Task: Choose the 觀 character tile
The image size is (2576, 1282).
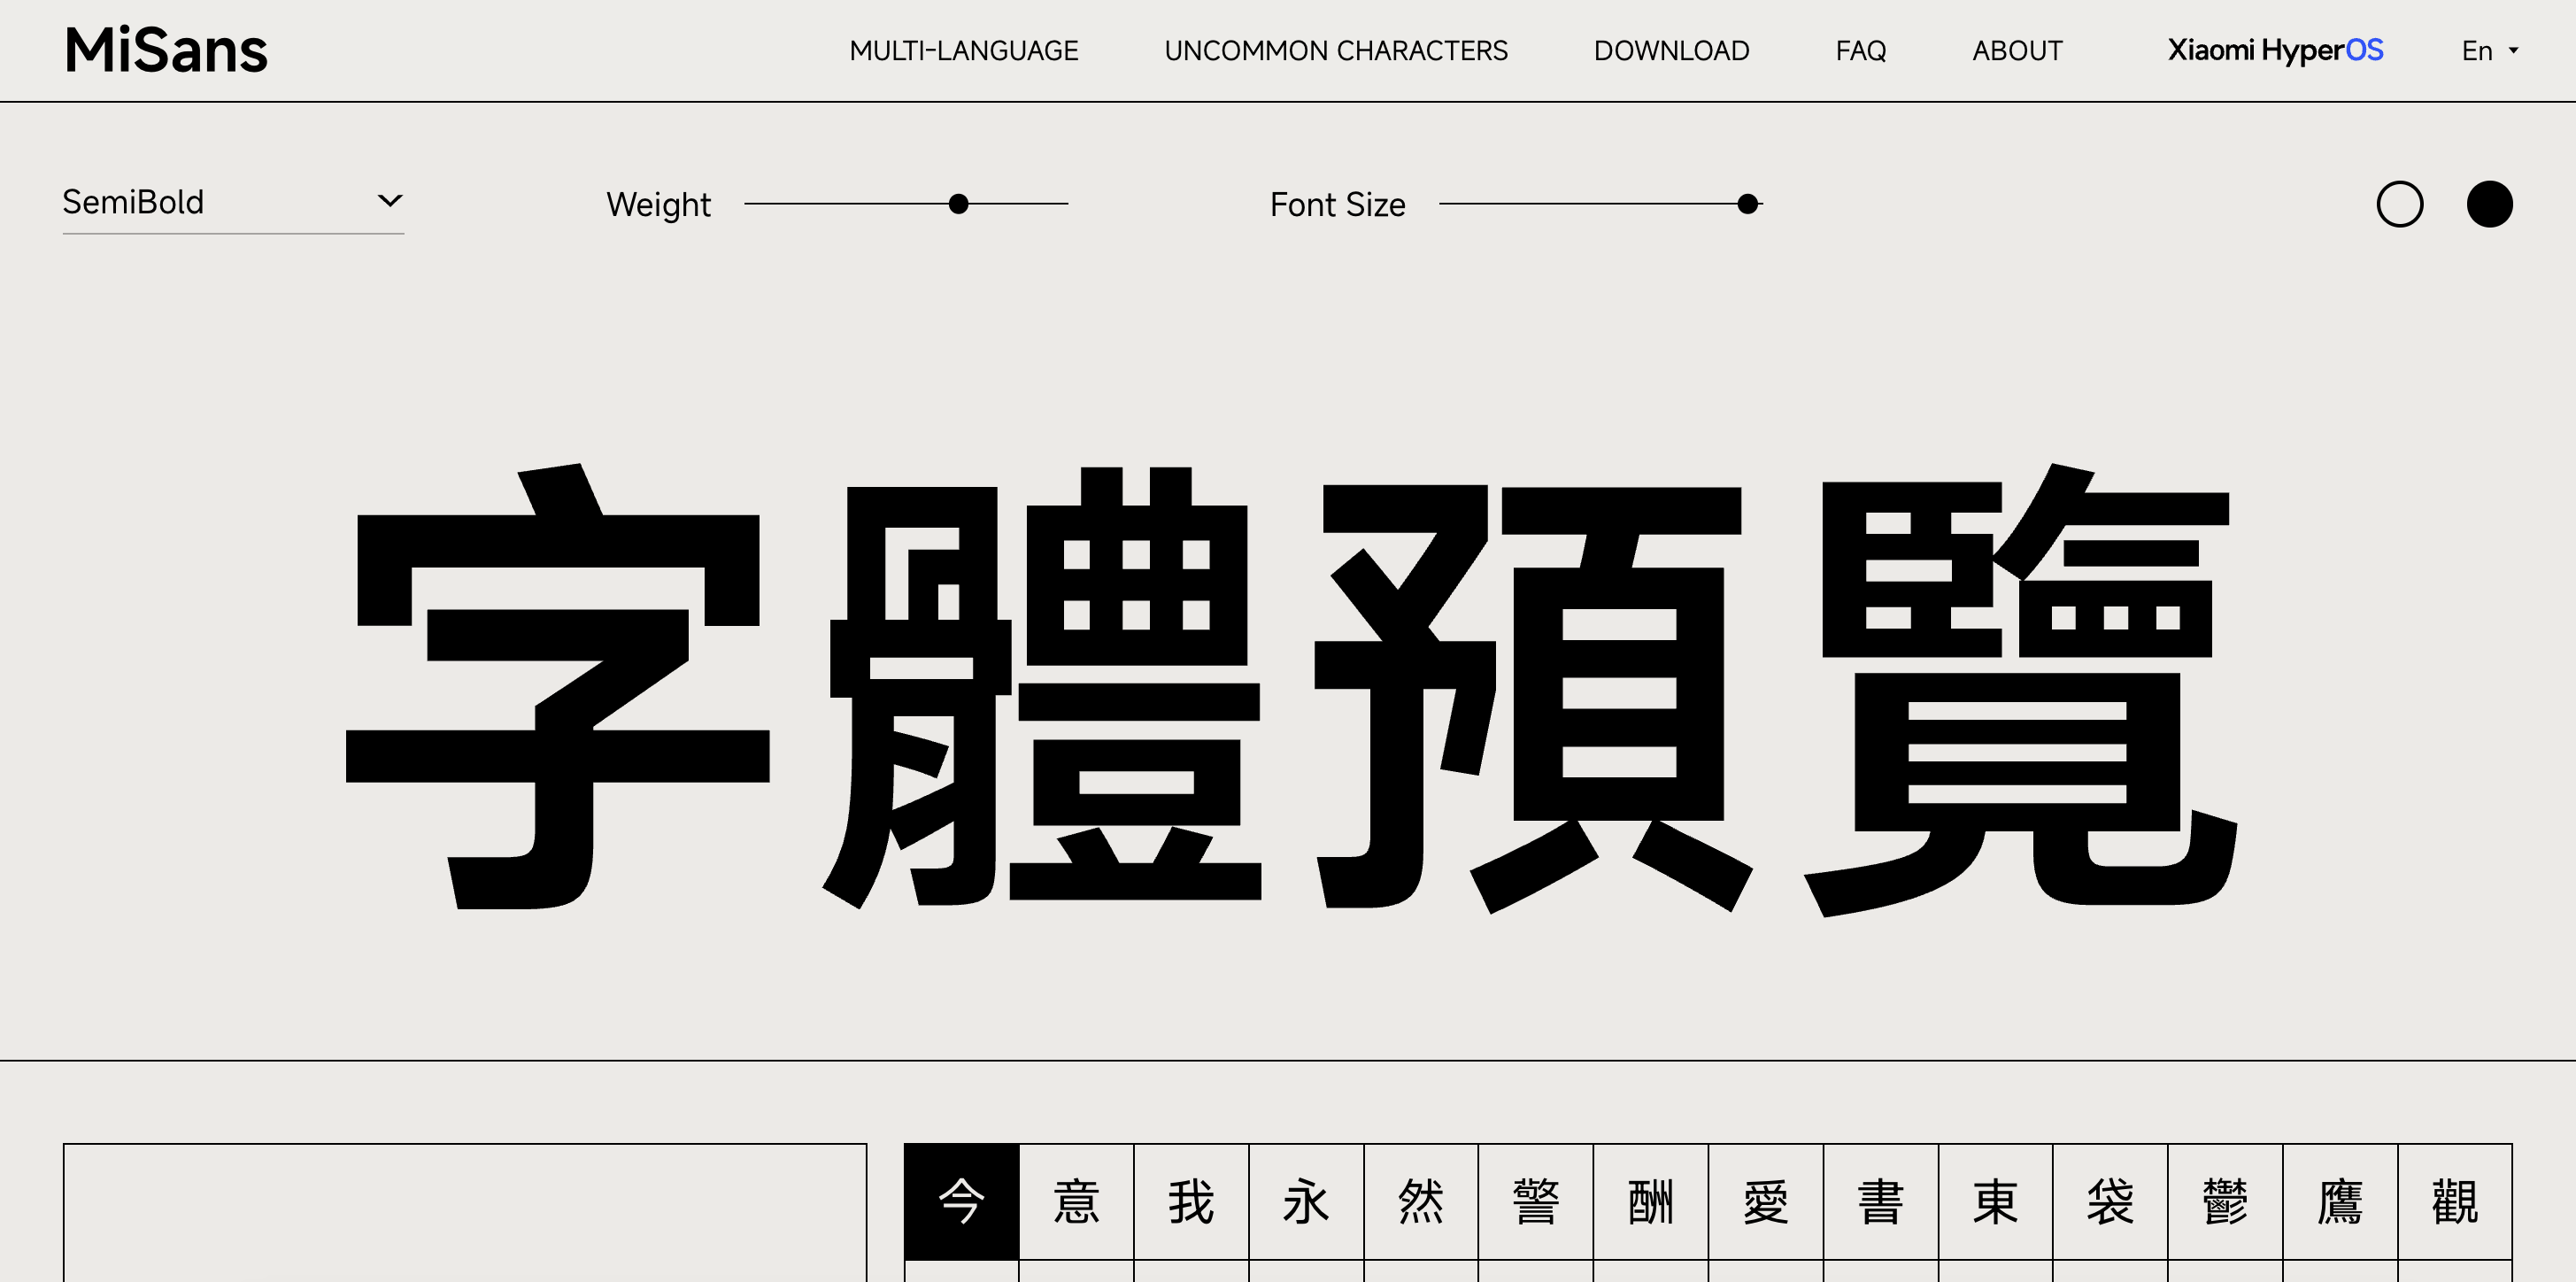Action: tap(2455, 1201)
